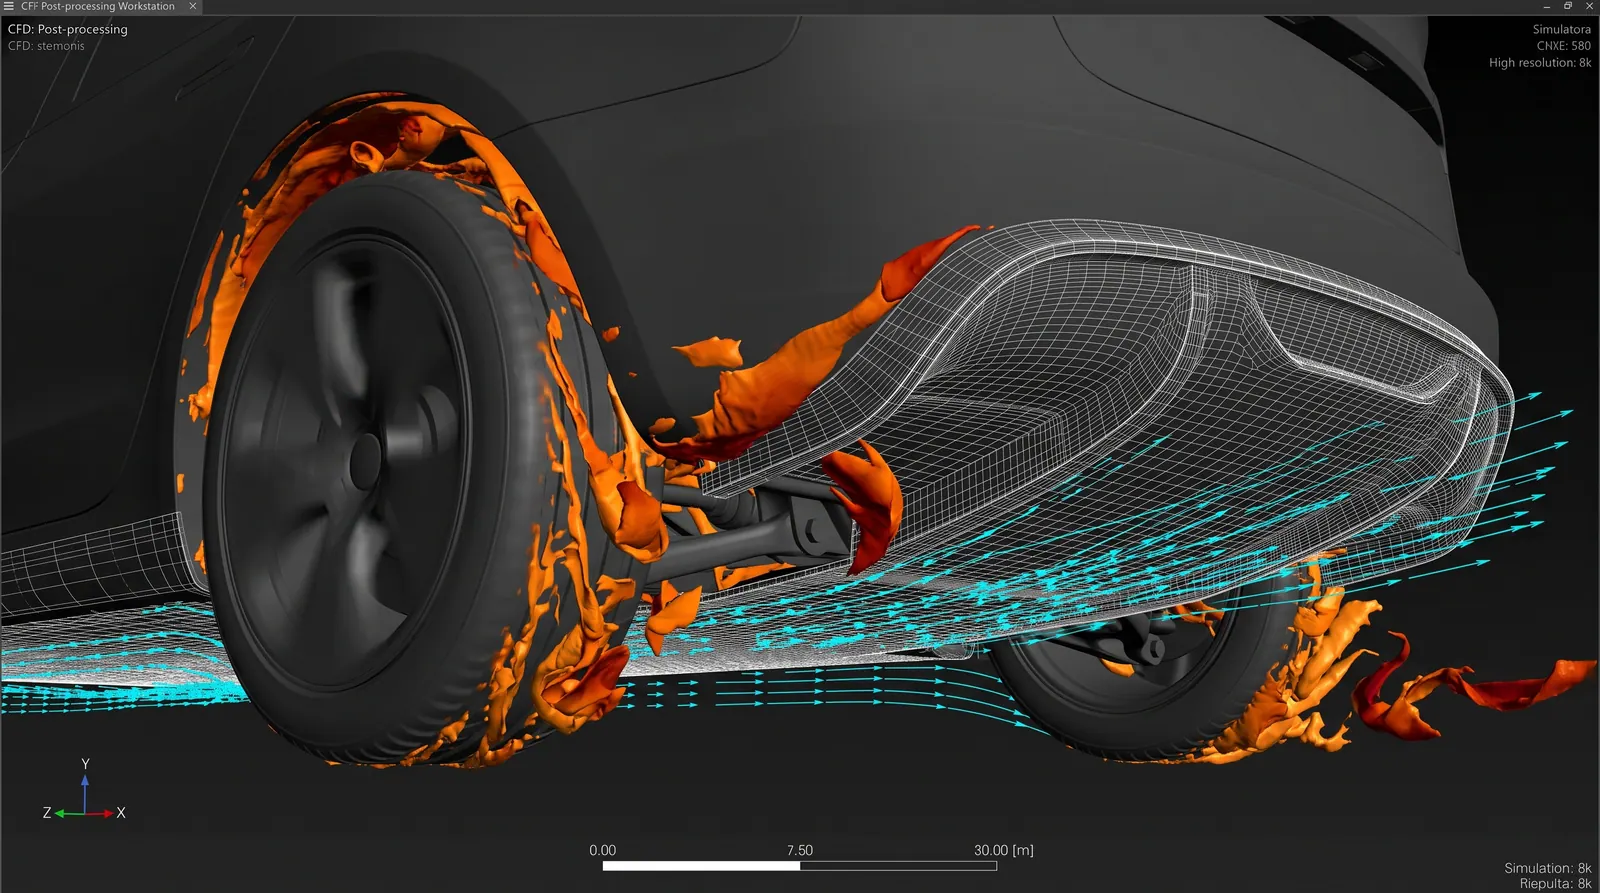Minimize the workstation window
Viewport: 1600px width, 893px height.
coord(1547,6)
